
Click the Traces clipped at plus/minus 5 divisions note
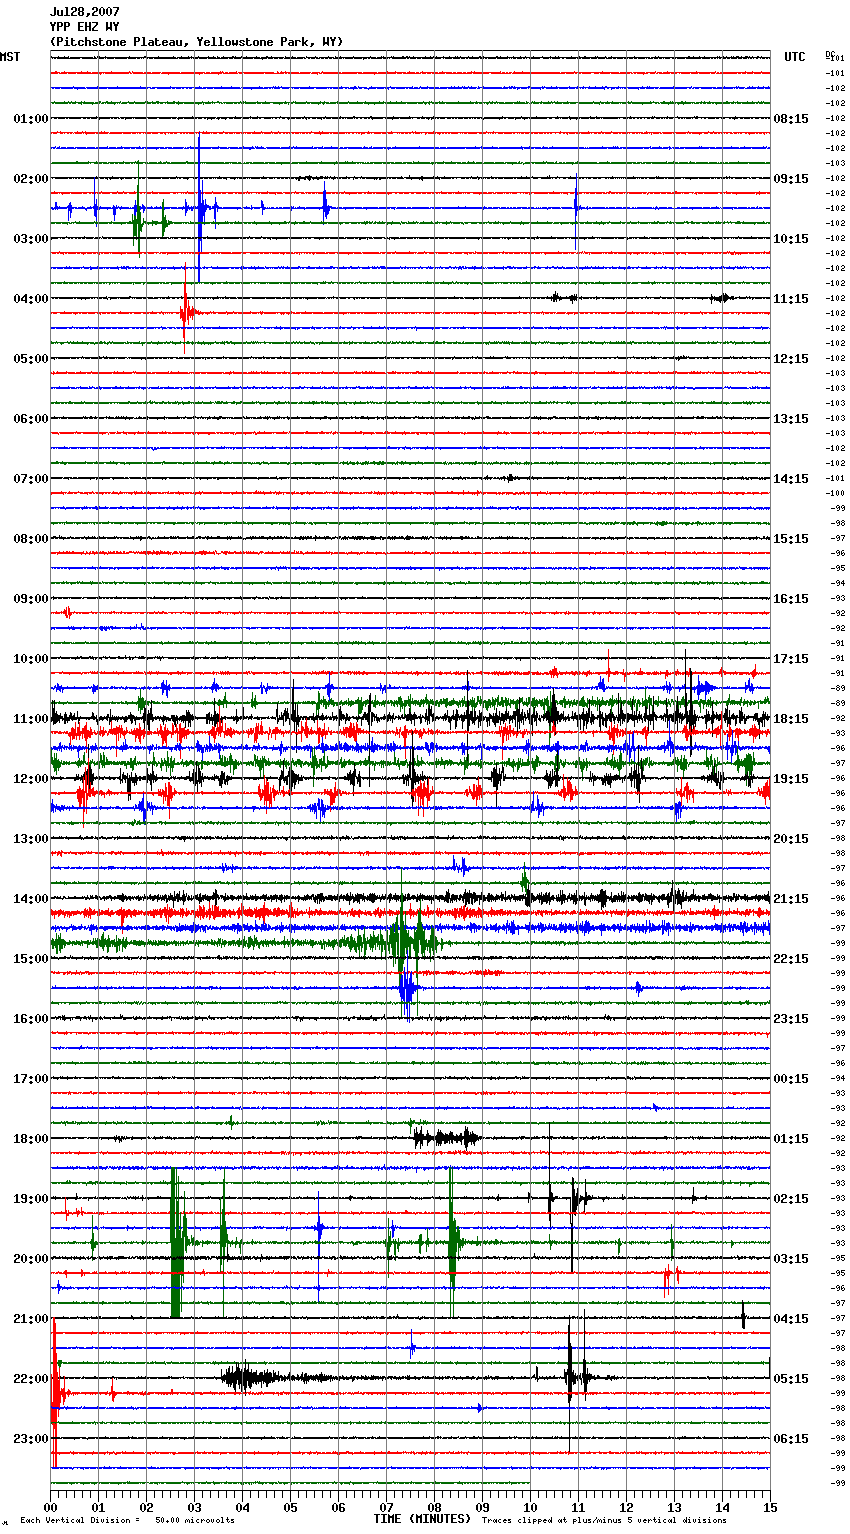pos(604,1520)
